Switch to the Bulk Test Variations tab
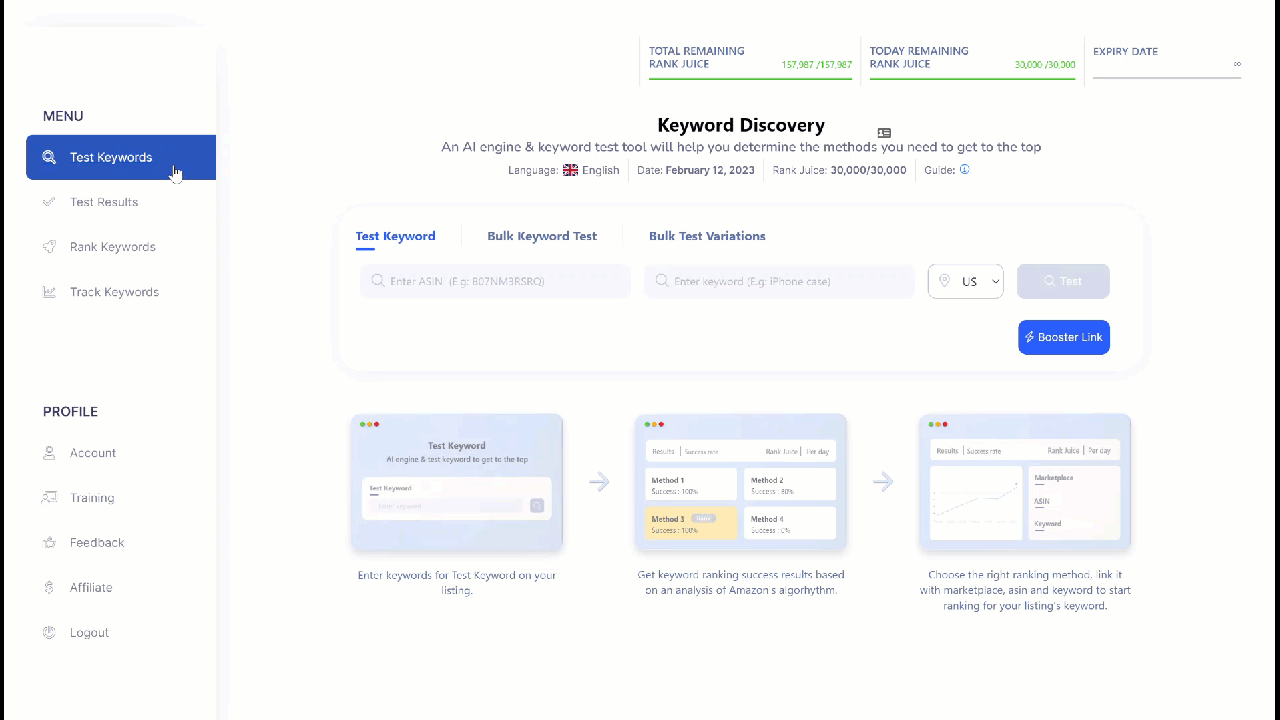Image resolution: width=1280 pixels, height=720 pixels. click(707, 236)
